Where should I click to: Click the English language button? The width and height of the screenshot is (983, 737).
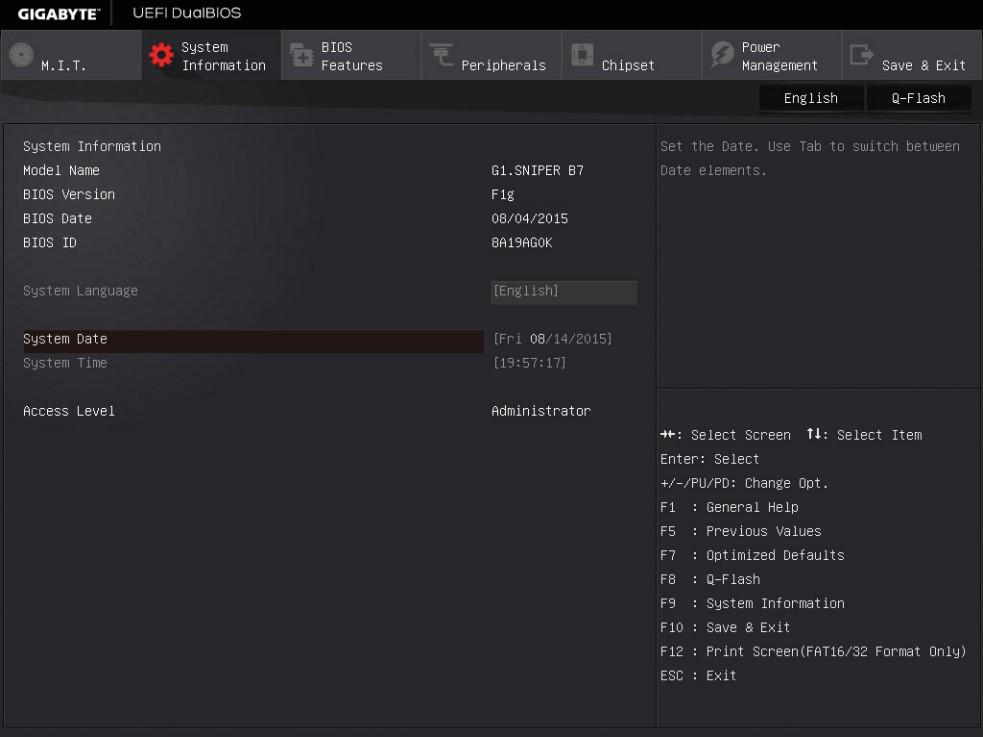coord(811,98)
